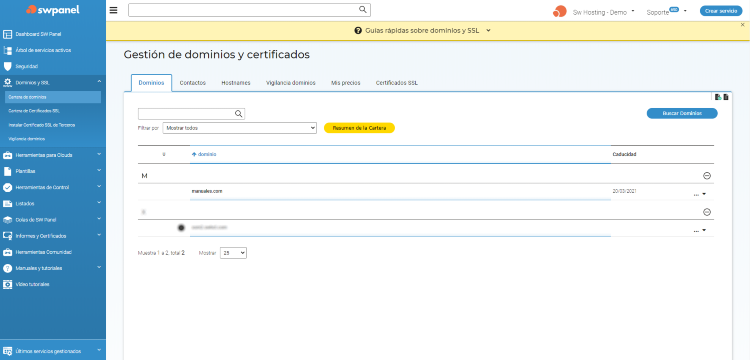
Task: Open Dashboard SW Panel icon
Action: pyautogui.click(x=7, y=34)
